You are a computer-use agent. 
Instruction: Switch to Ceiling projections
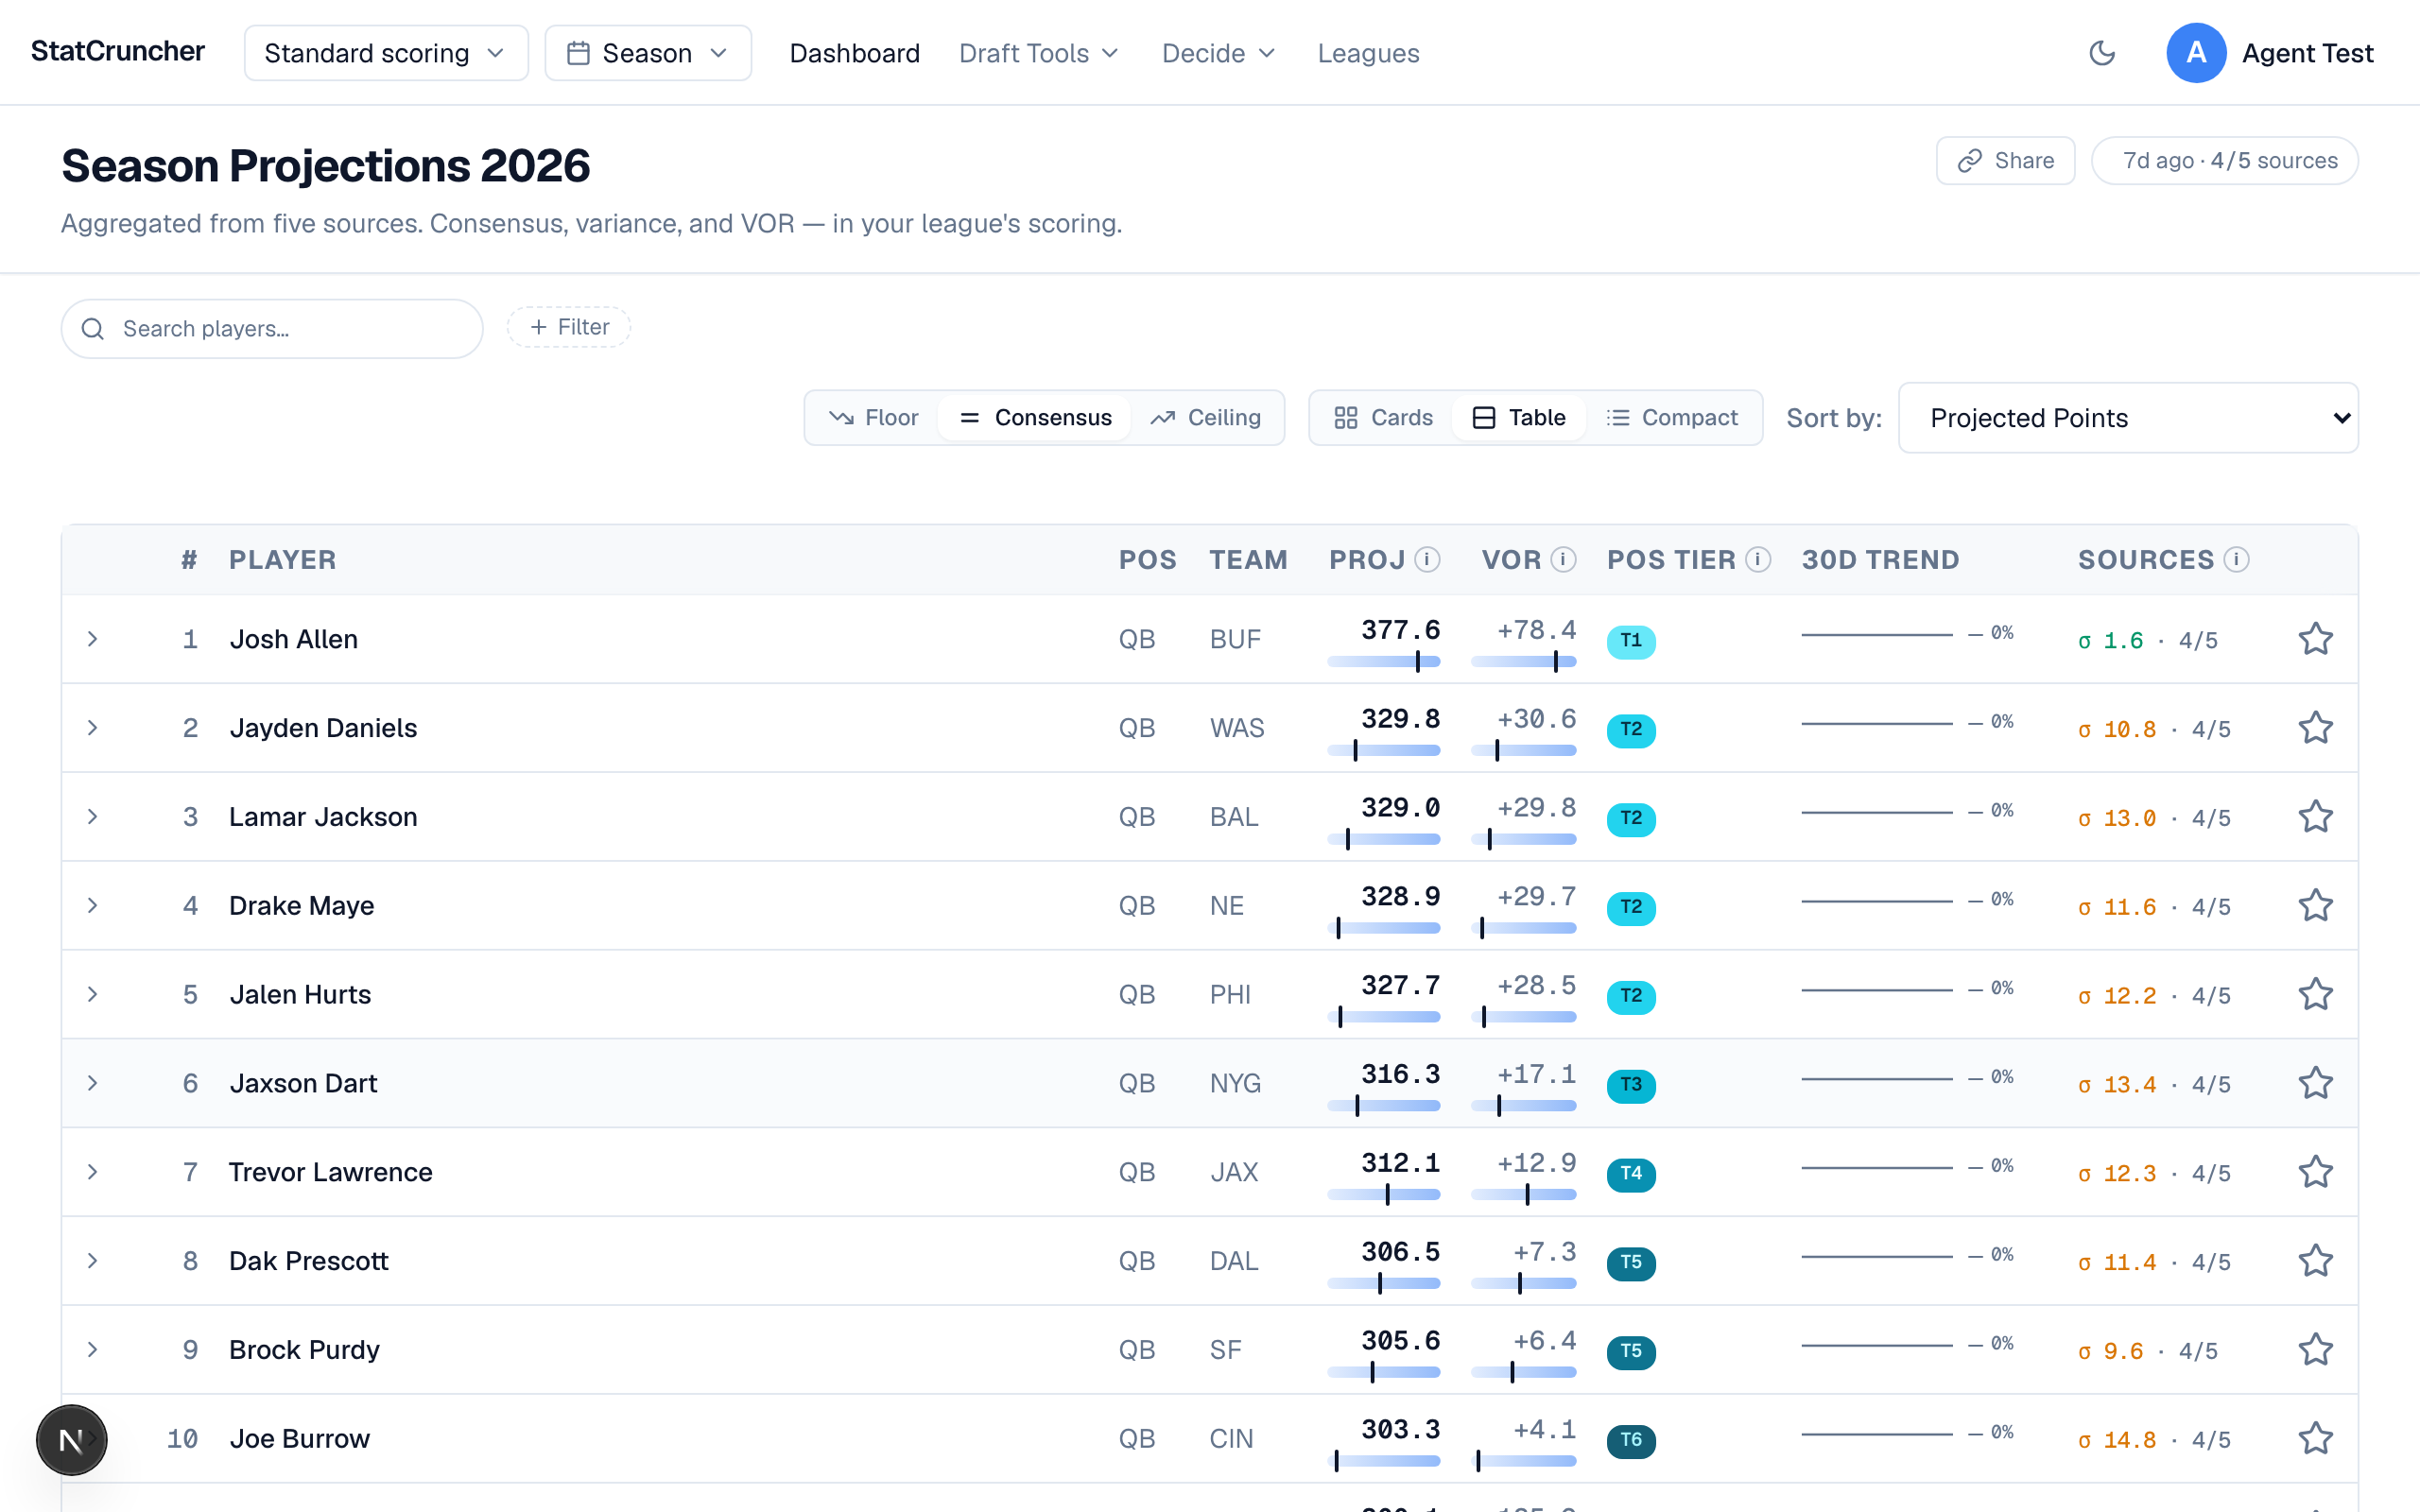point(1206,418)
